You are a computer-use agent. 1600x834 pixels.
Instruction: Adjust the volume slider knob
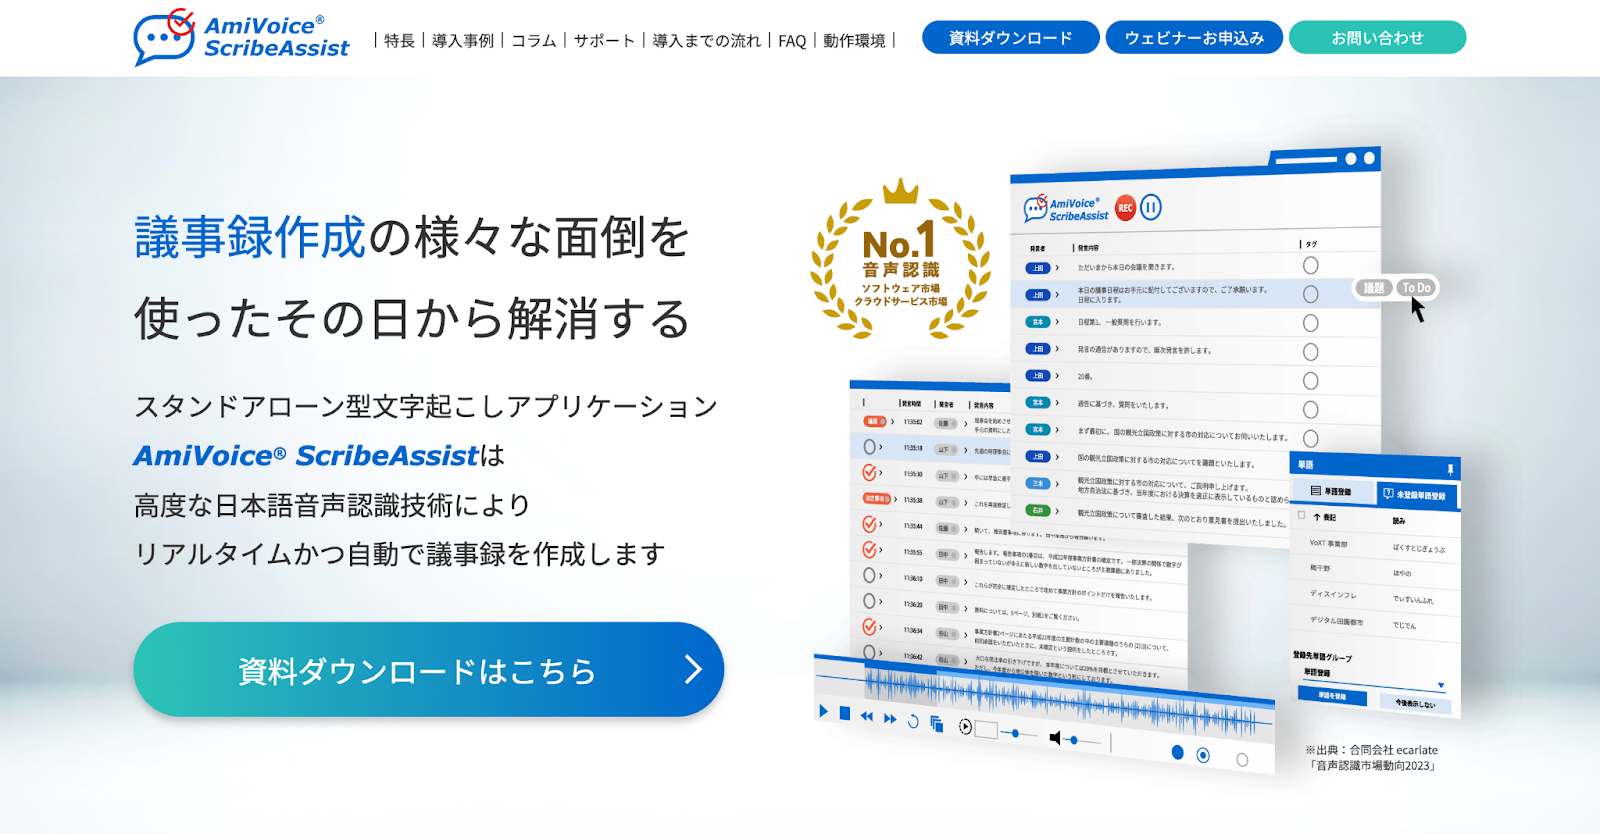1074,740
